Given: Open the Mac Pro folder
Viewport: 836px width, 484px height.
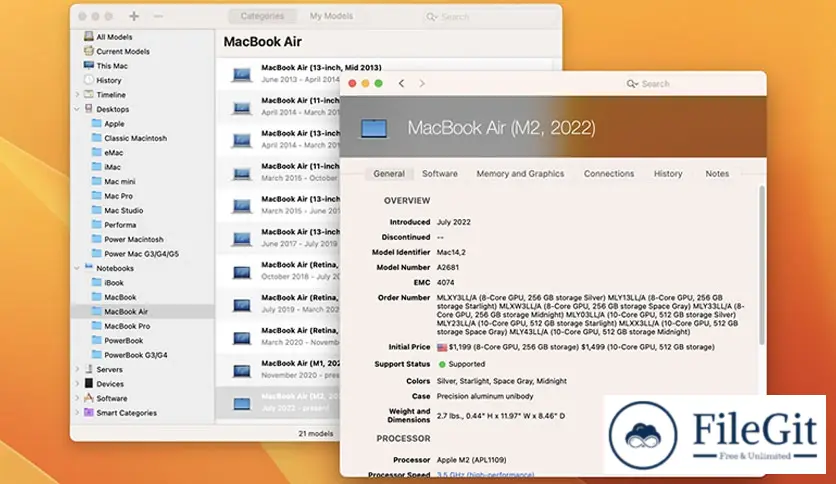Looking at the screenshot, I should tap(112, 195).
